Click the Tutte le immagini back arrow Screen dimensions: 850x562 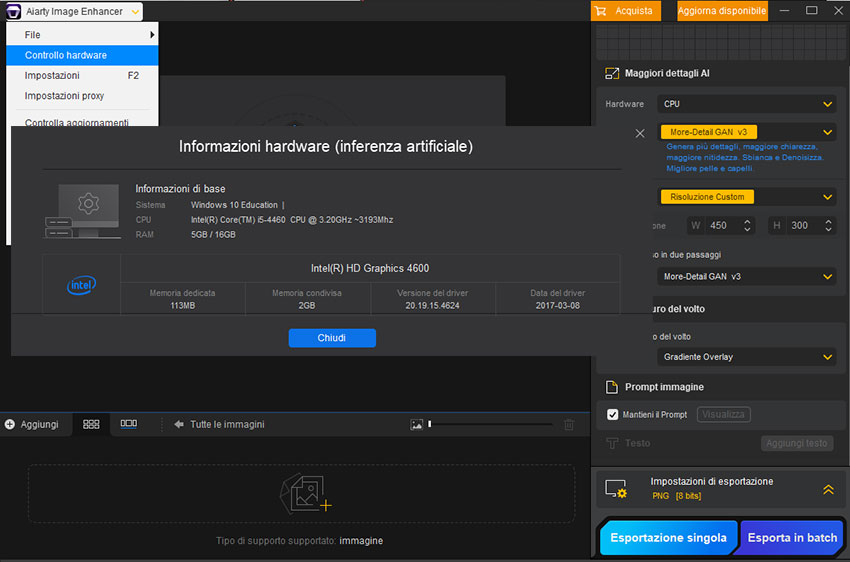(x=179, y=424)
